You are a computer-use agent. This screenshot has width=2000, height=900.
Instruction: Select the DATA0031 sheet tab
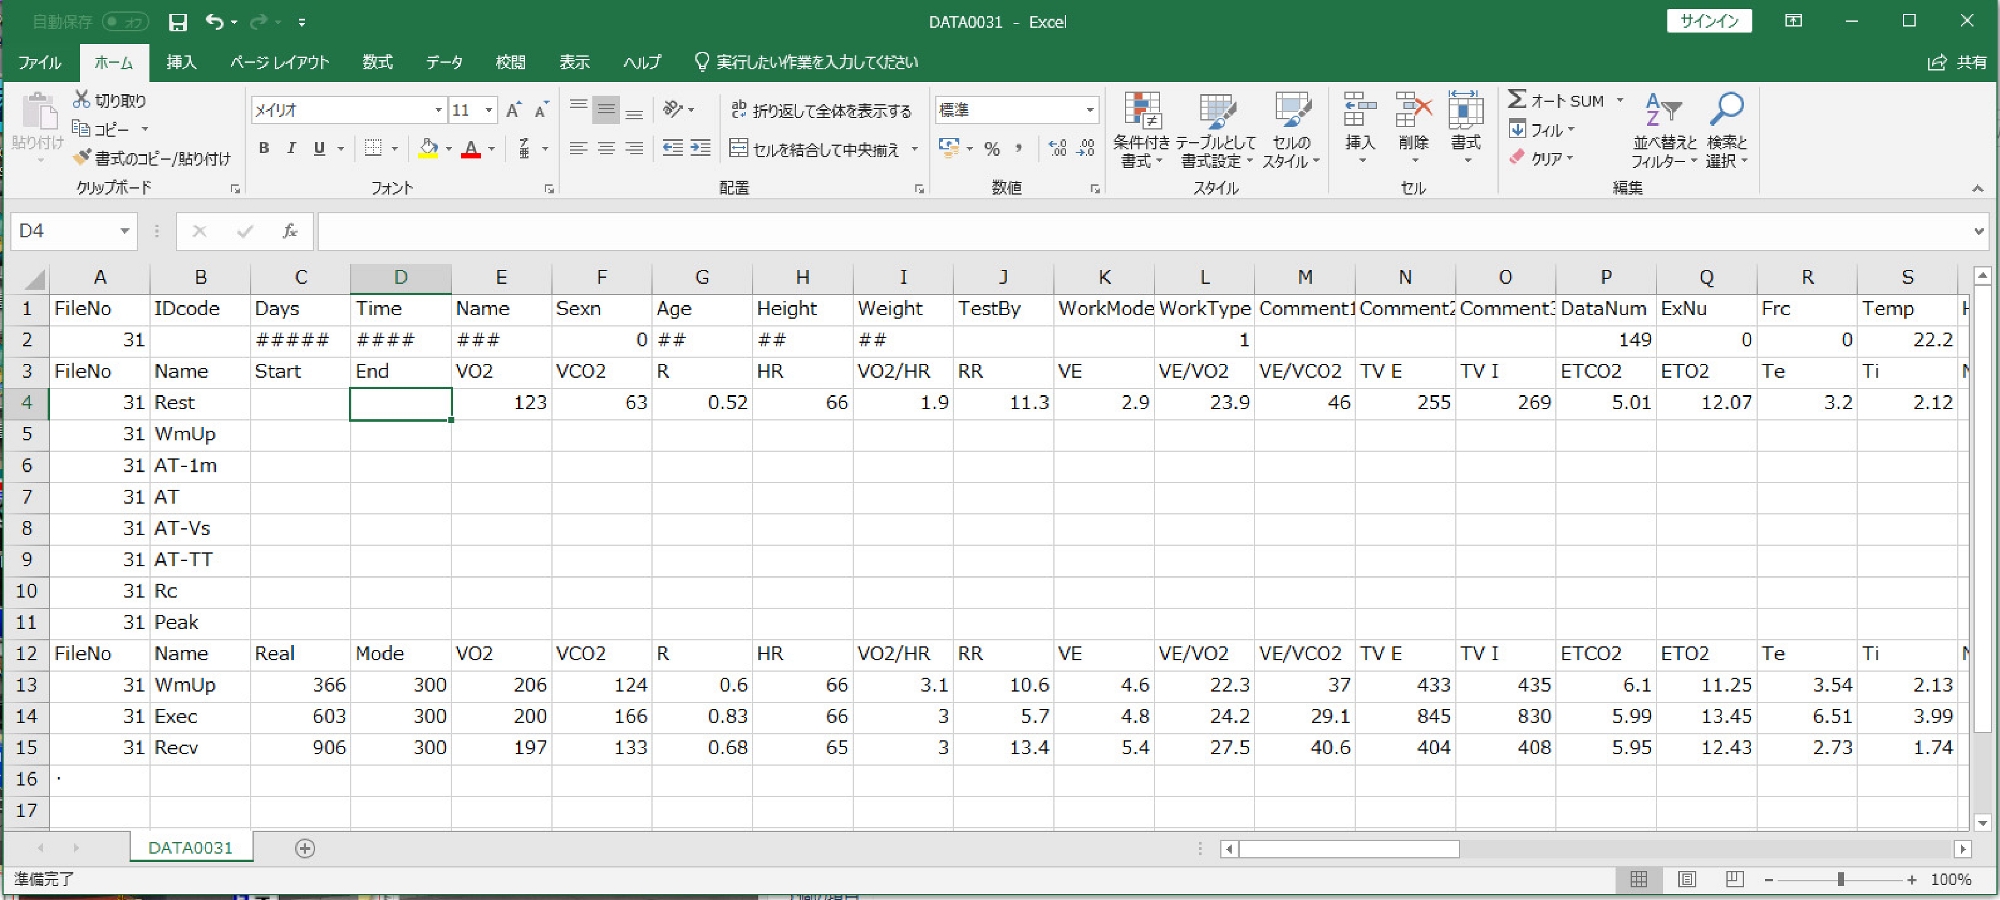(190, 848)
